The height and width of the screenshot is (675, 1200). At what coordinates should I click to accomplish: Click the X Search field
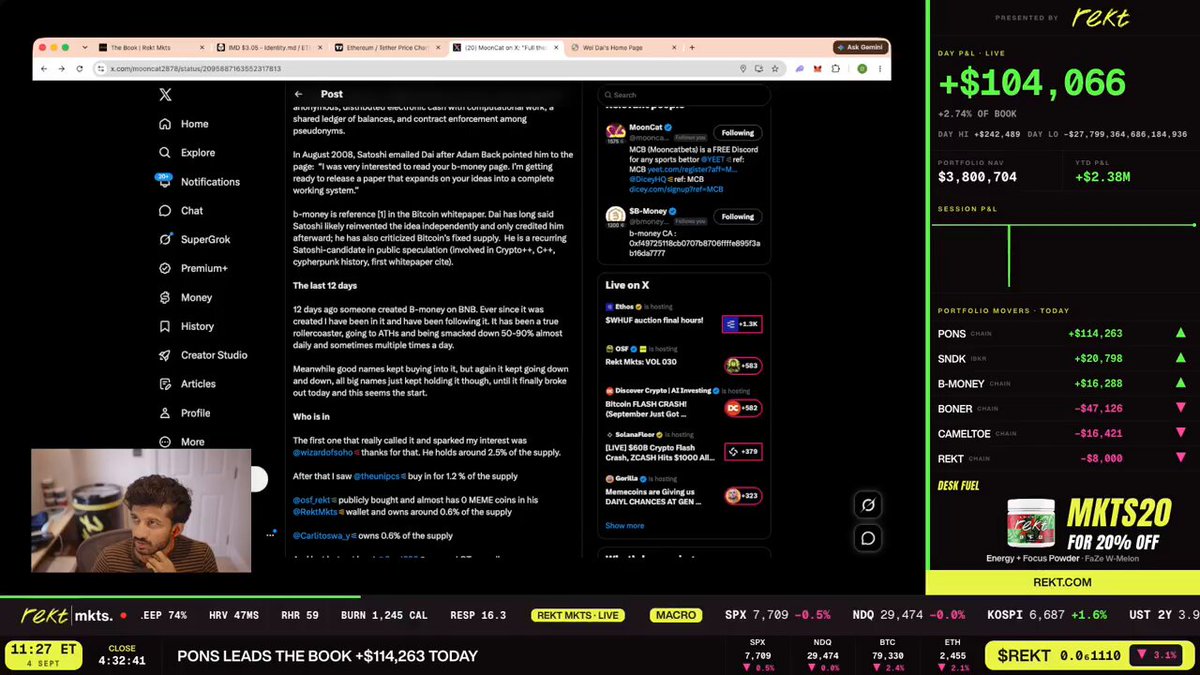[684, 95]
